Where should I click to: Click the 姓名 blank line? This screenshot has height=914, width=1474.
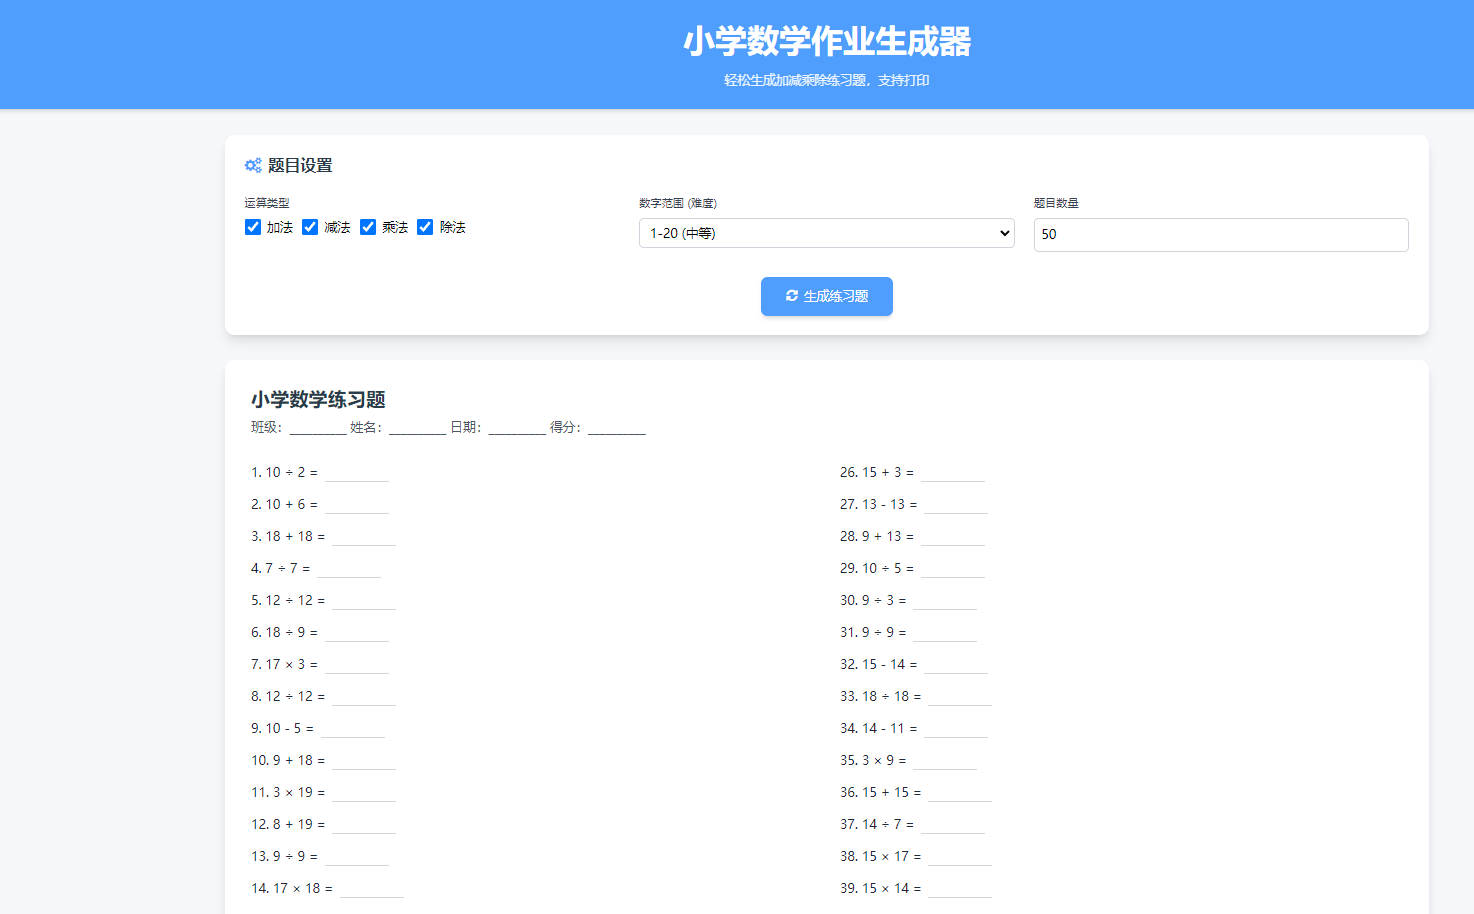(x=417, y=428)
